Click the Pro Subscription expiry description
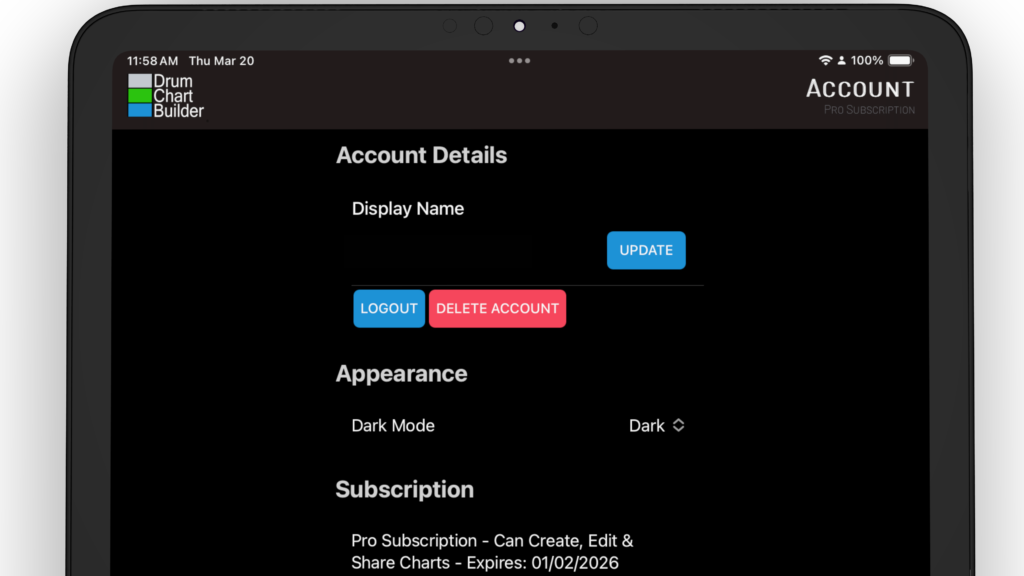 [x=492, y=551]
